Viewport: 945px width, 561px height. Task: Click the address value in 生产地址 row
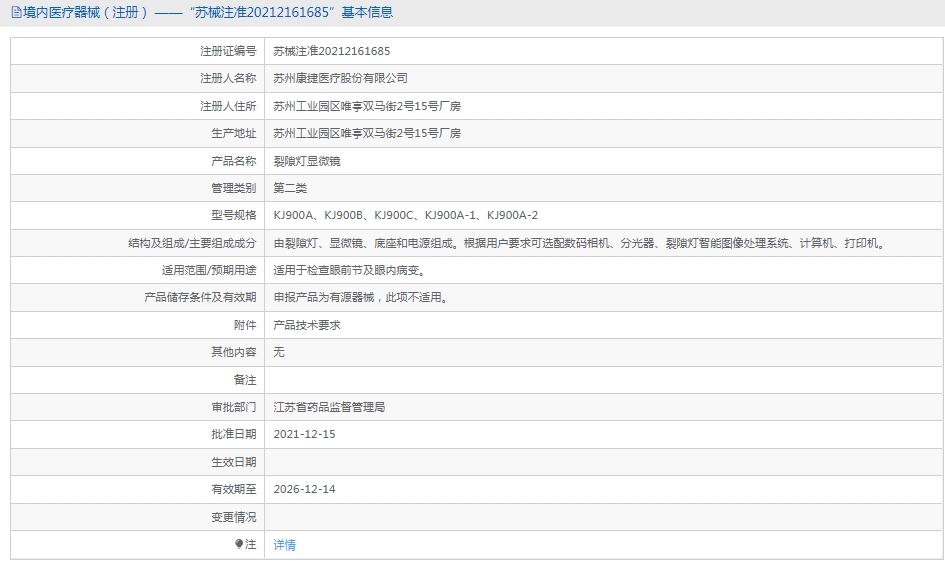[x=367, y=133]
